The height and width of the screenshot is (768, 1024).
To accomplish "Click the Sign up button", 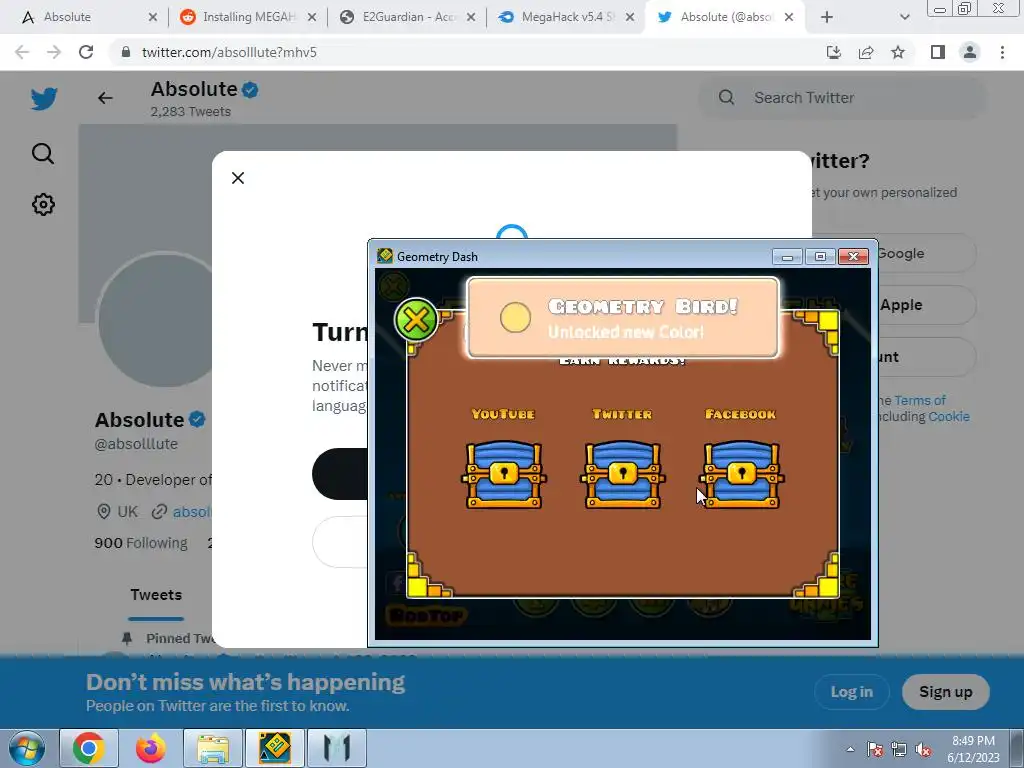I will click(946, 692).
